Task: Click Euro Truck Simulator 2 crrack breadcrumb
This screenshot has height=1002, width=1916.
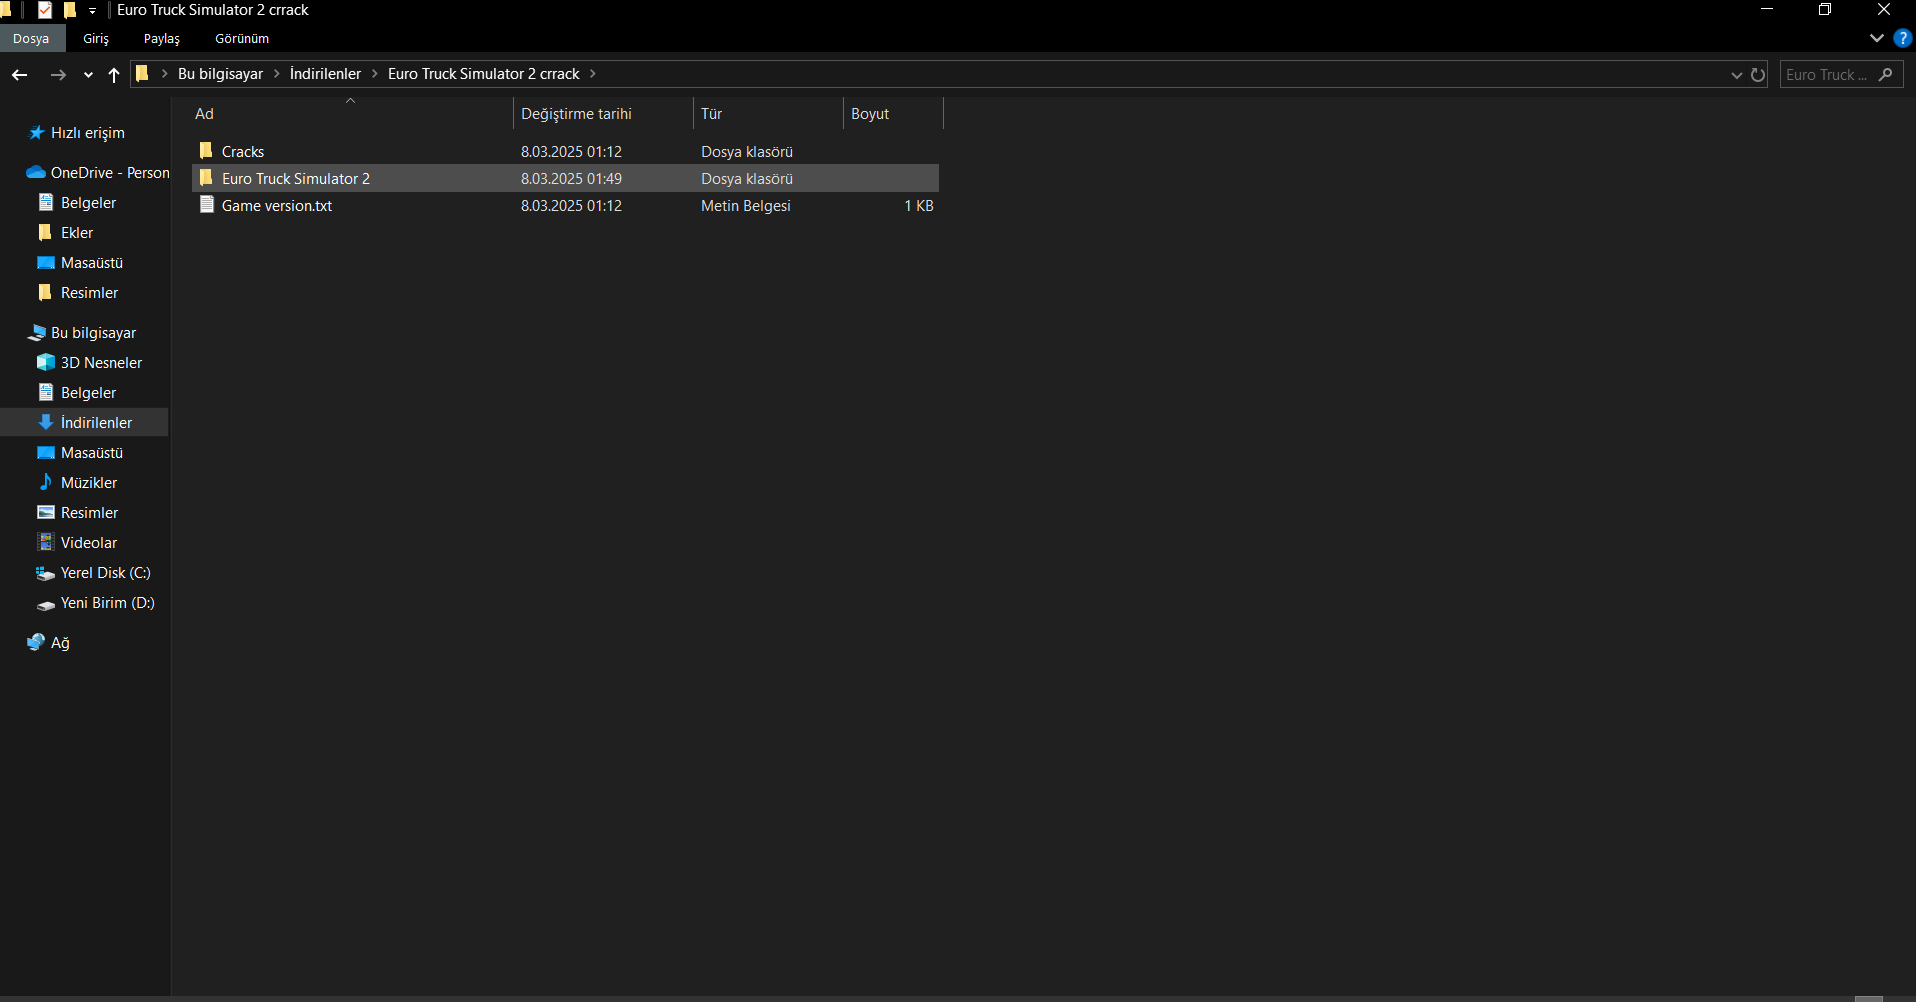Action: (x=484, y=74)
